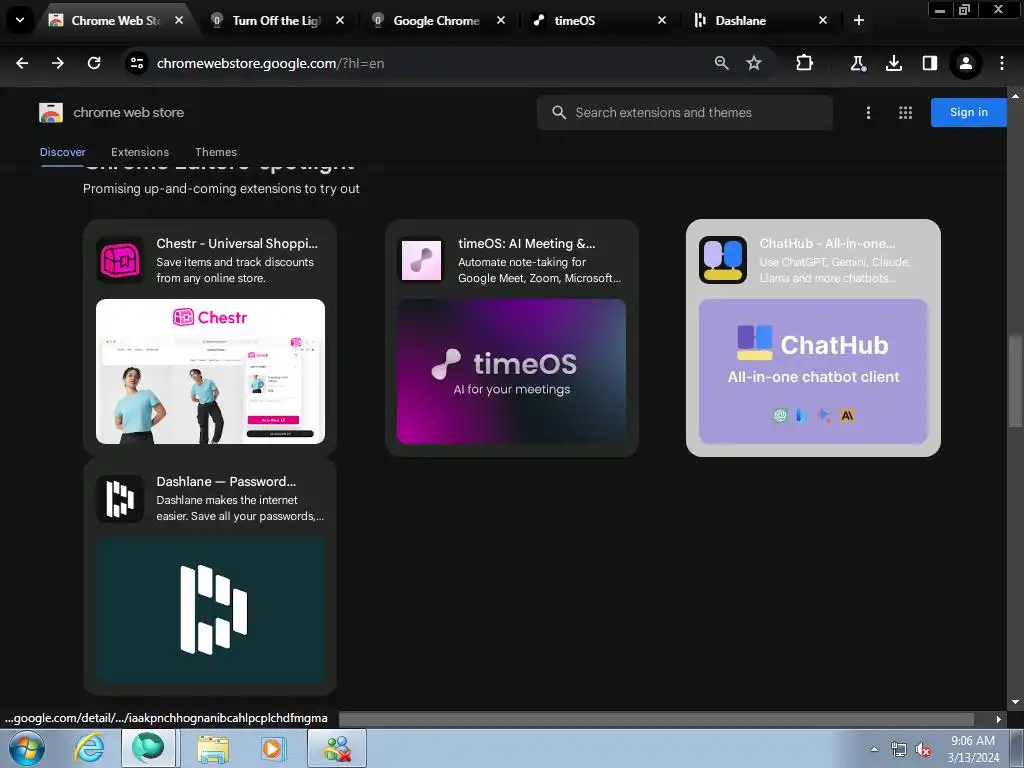
Task: Open the web store more options menu
Action: pyautogui.click(x=868, y=112)
